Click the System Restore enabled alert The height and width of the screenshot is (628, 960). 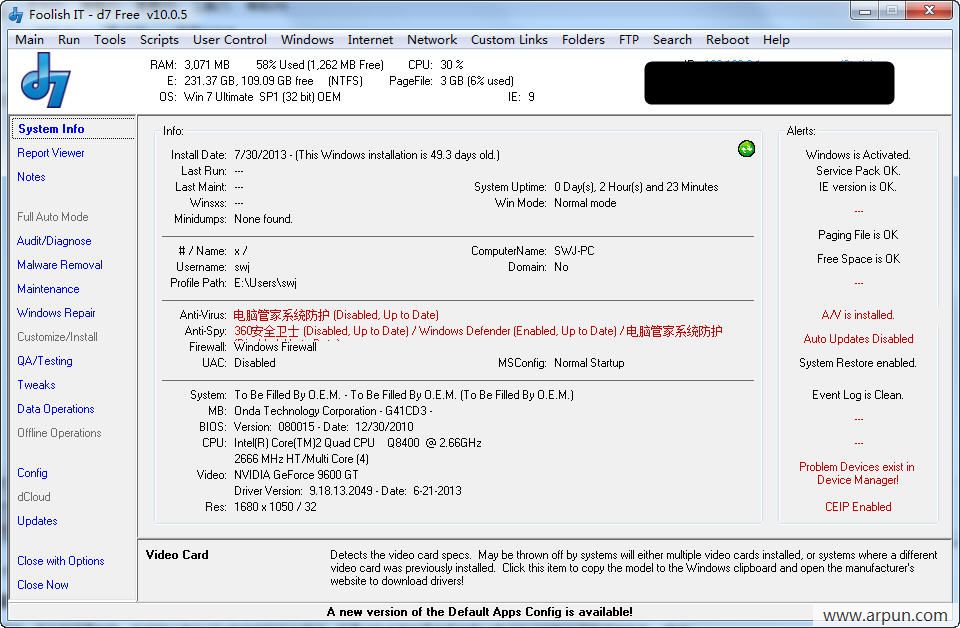(x=858, y=363)
